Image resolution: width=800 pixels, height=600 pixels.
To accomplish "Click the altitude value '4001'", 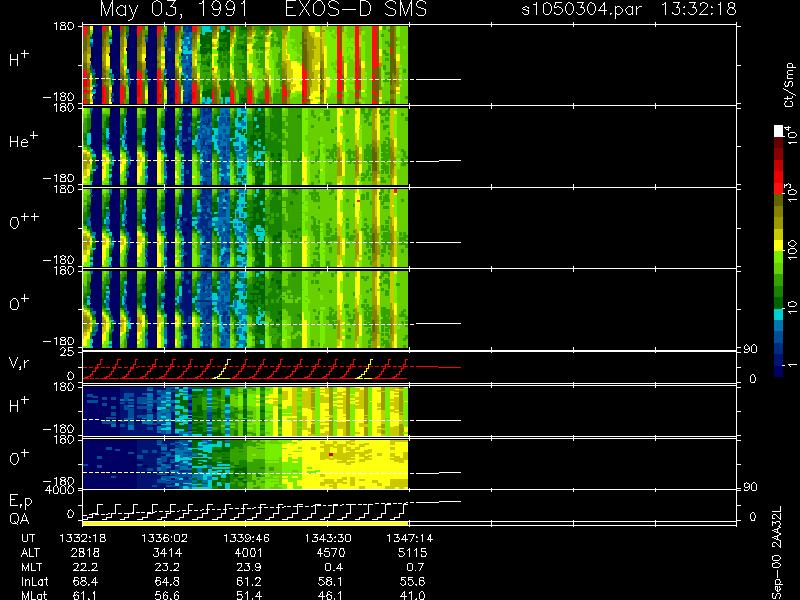I will point(248,553).
